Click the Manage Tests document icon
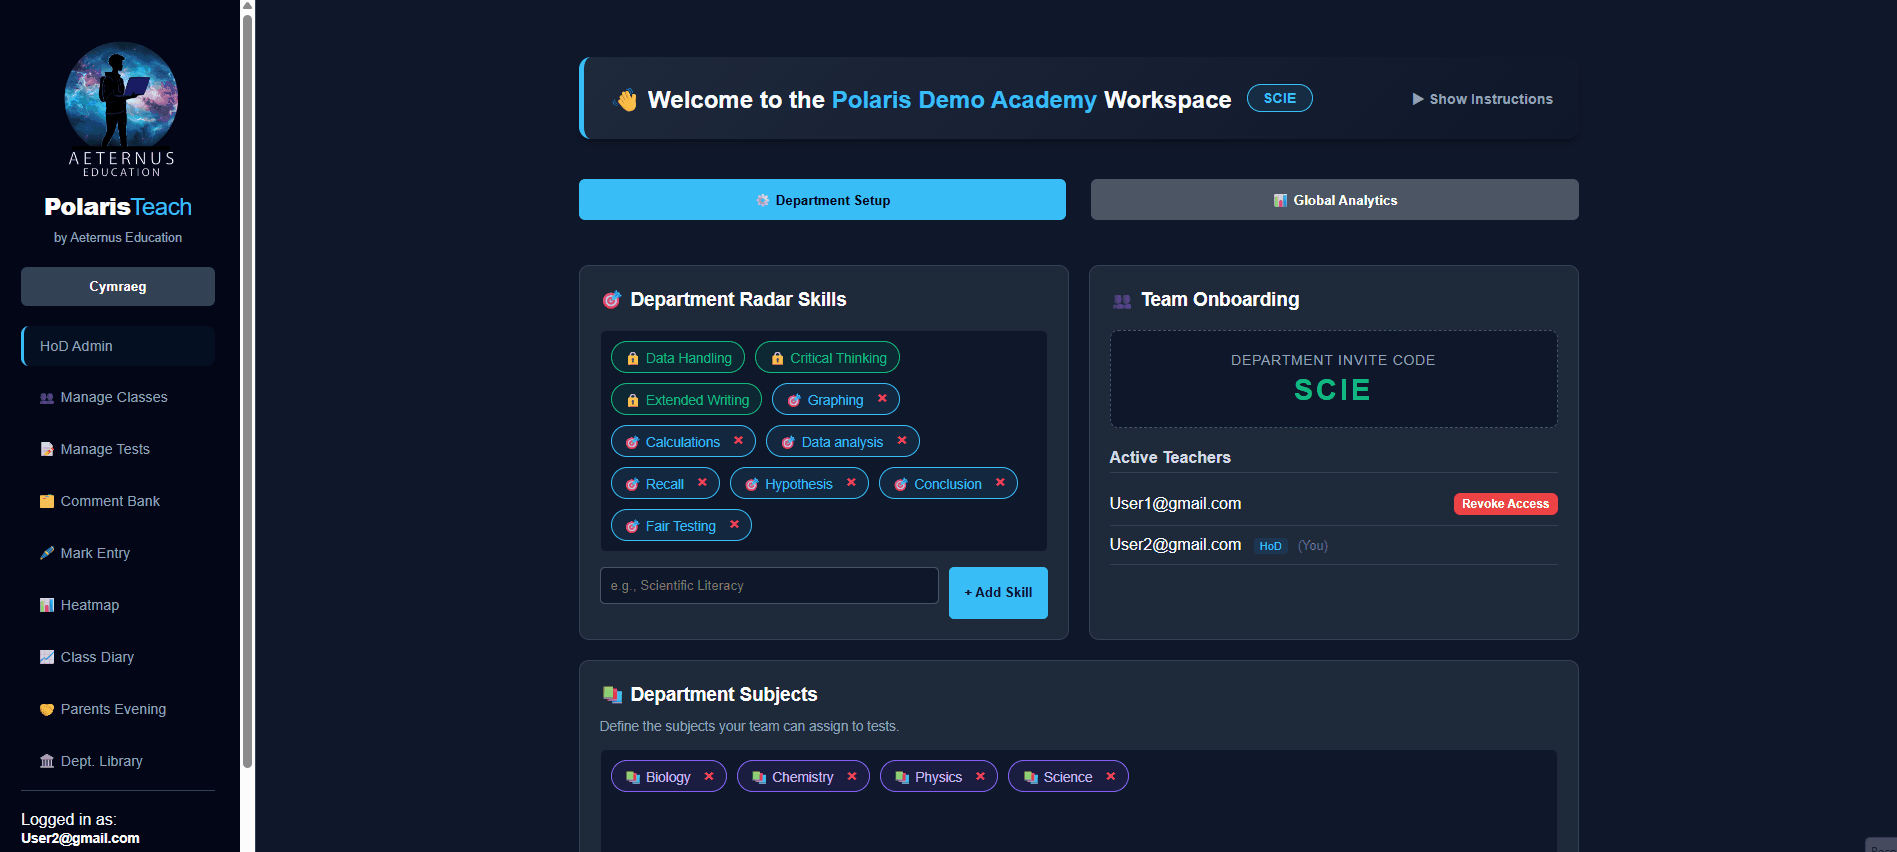The height and width of the screenshot is (852, 1897). tap(46, 449)
